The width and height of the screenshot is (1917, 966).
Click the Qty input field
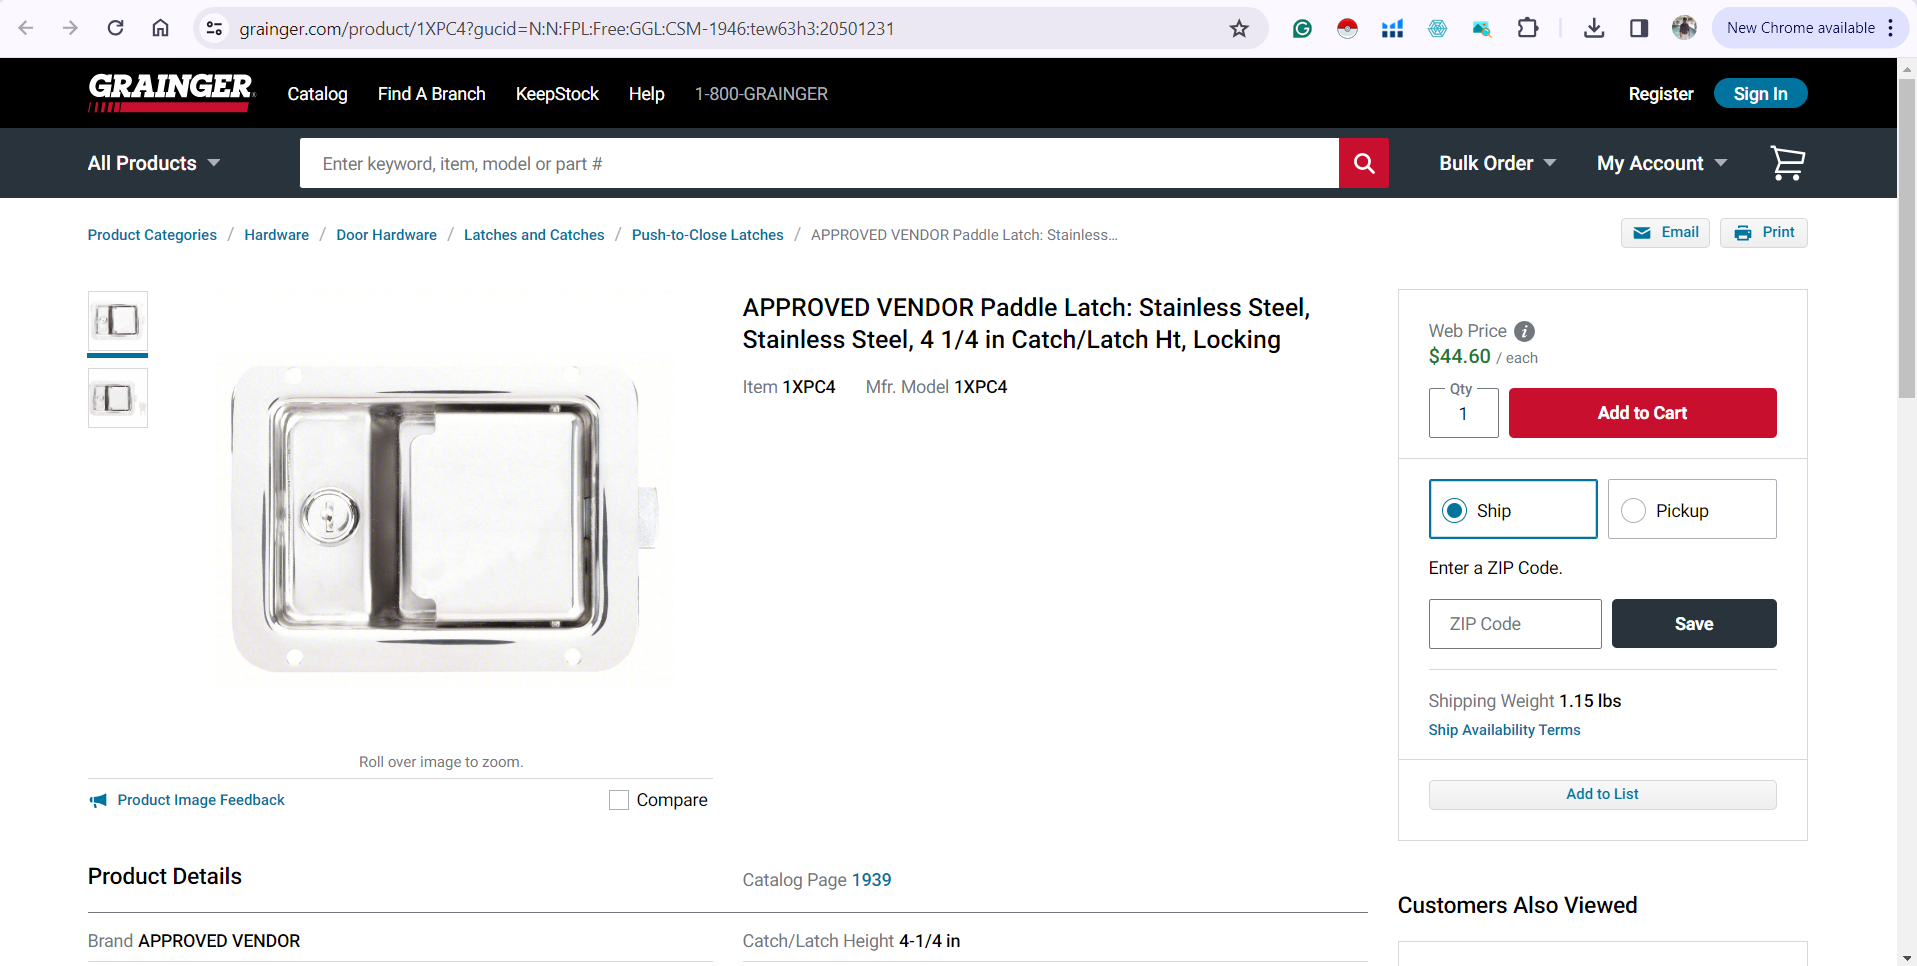click(1463, 413)
